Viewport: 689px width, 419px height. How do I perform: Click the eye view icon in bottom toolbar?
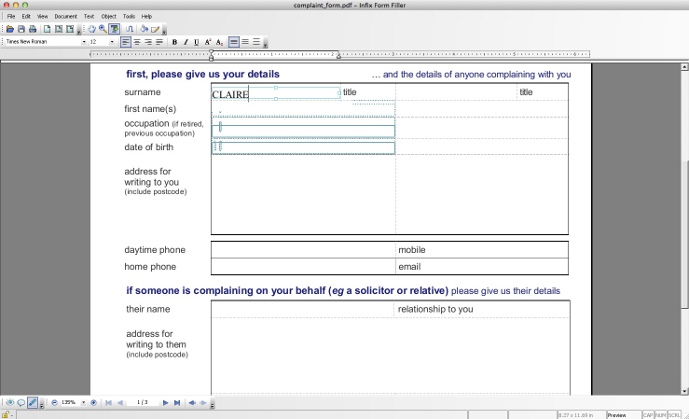pos(10,402)
